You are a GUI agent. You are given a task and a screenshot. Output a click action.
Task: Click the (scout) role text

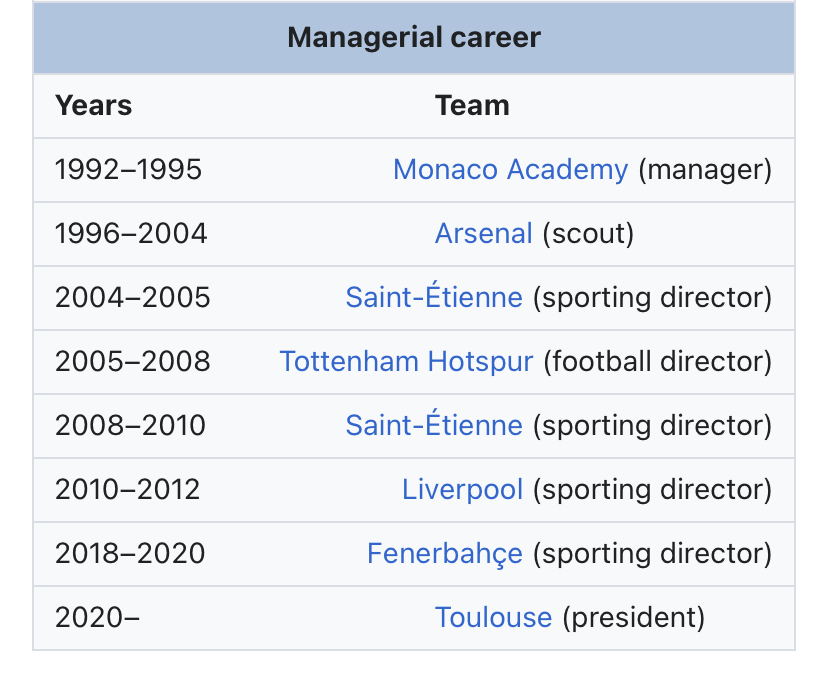(588, 234)
